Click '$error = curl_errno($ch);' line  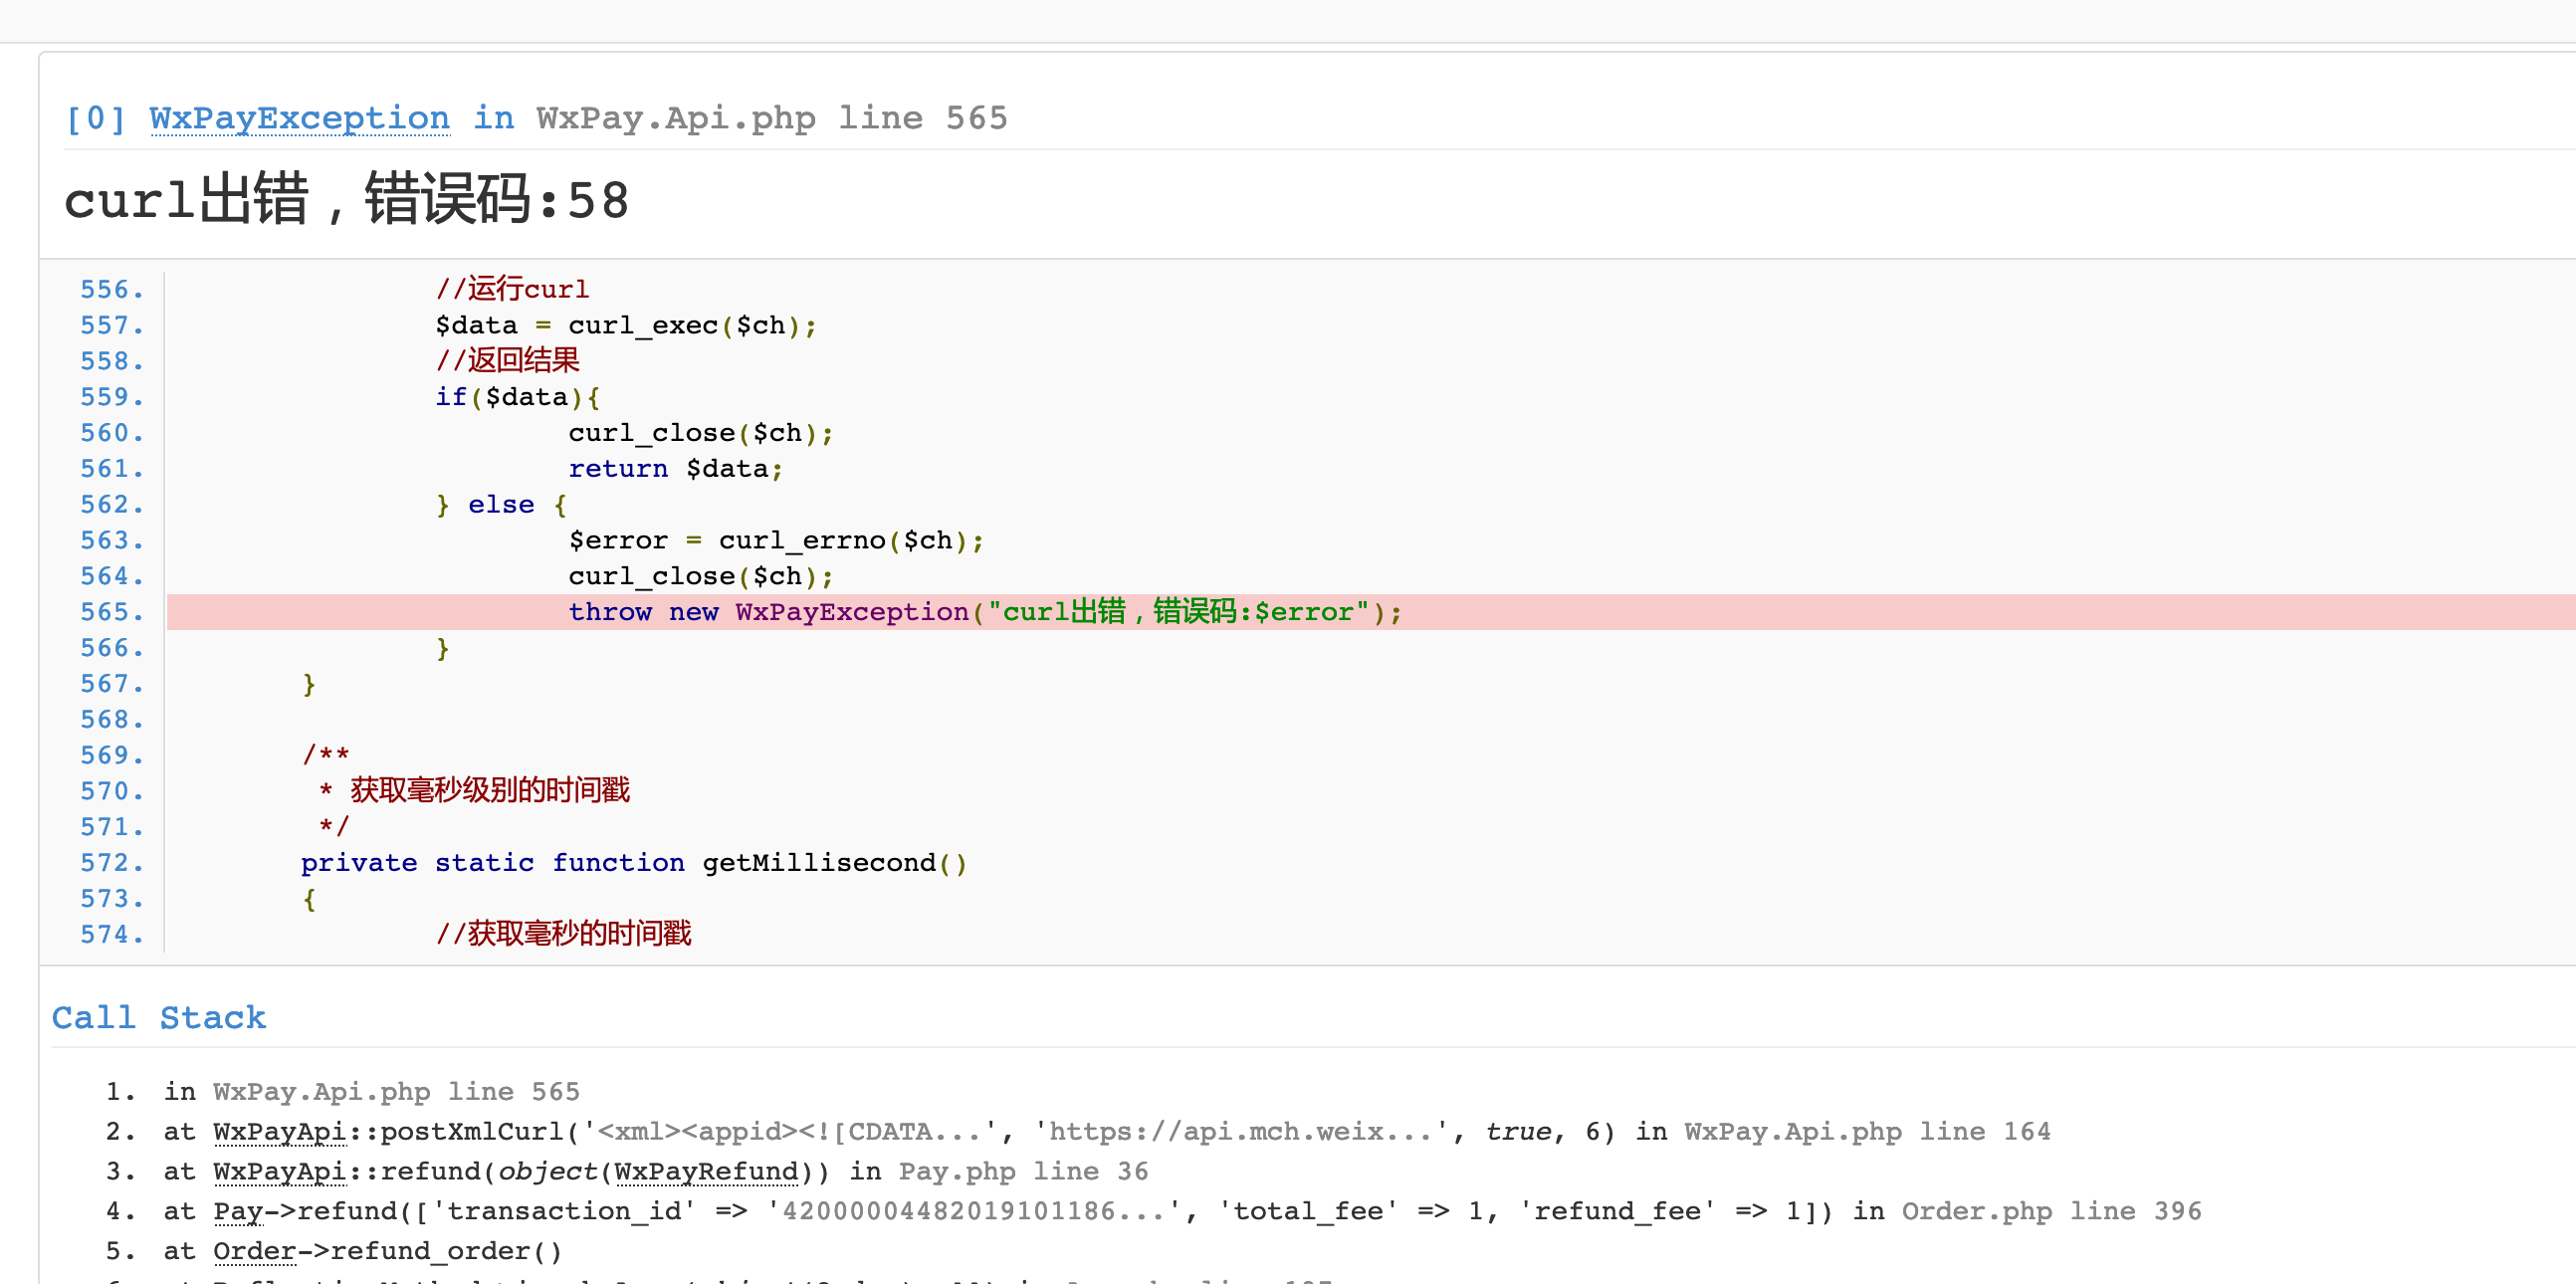[x=777, y=541]
